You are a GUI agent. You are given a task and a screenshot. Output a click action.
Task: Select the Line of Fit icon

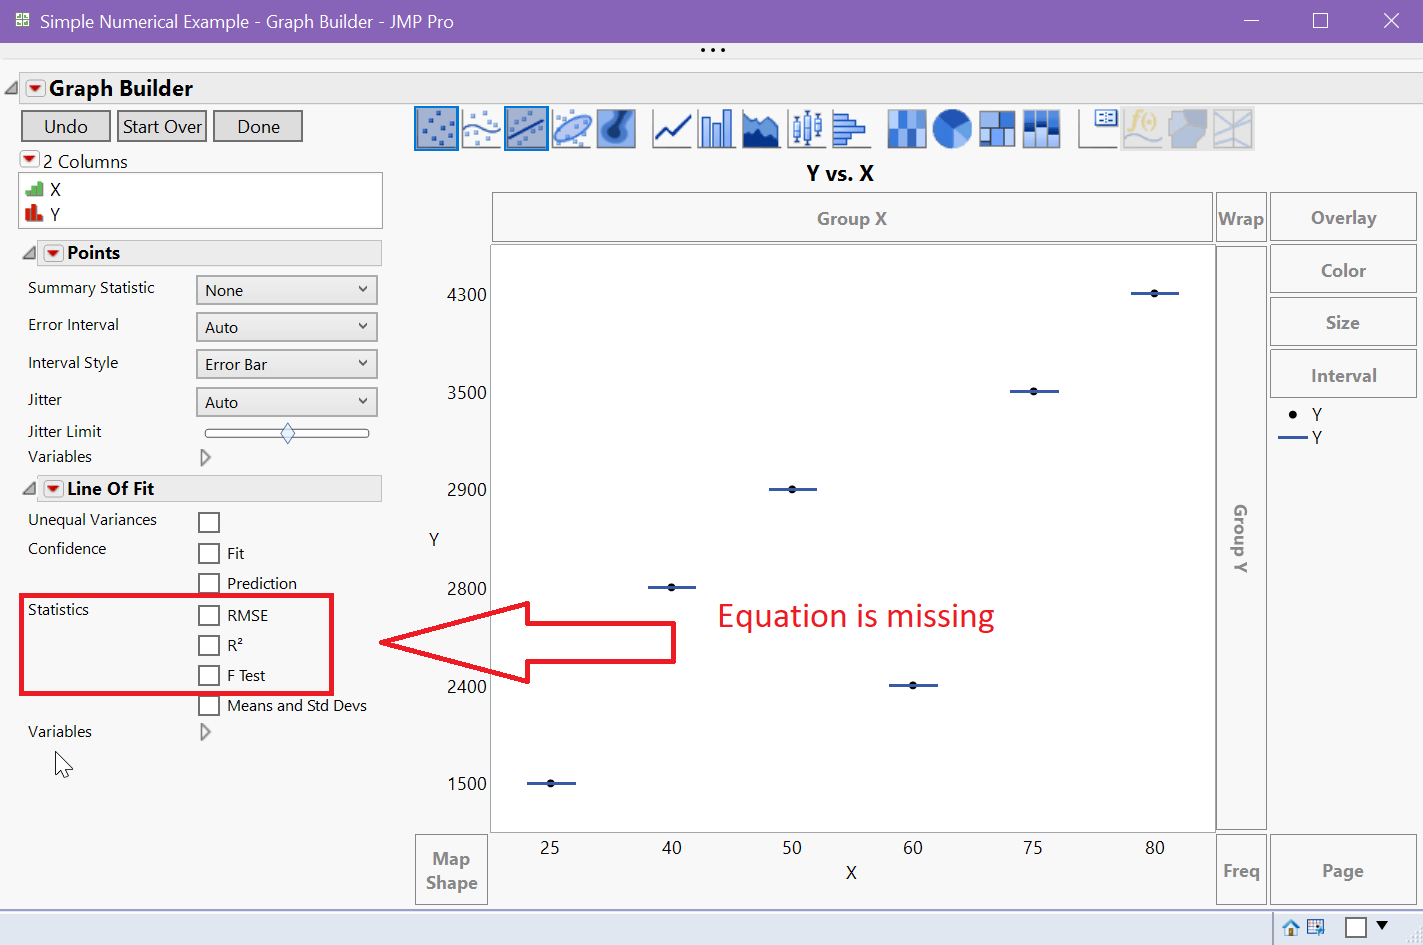tap(526, 129)
